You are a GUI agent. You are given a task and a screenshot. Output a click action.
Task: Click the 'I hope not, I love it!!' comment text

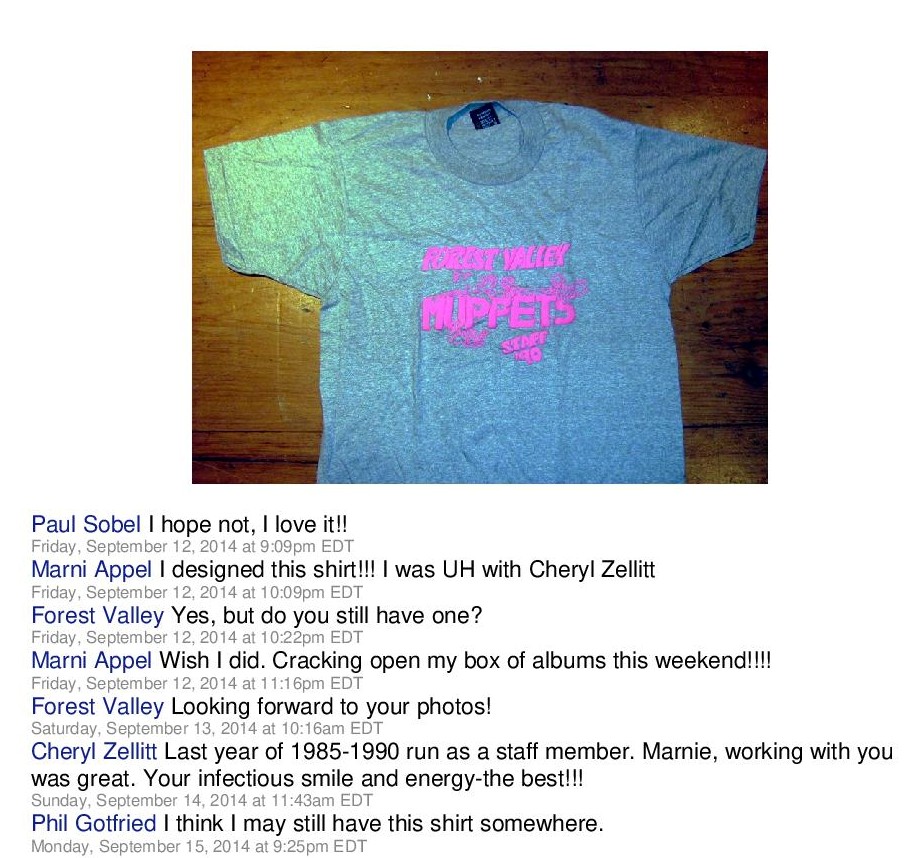[248, 524]
